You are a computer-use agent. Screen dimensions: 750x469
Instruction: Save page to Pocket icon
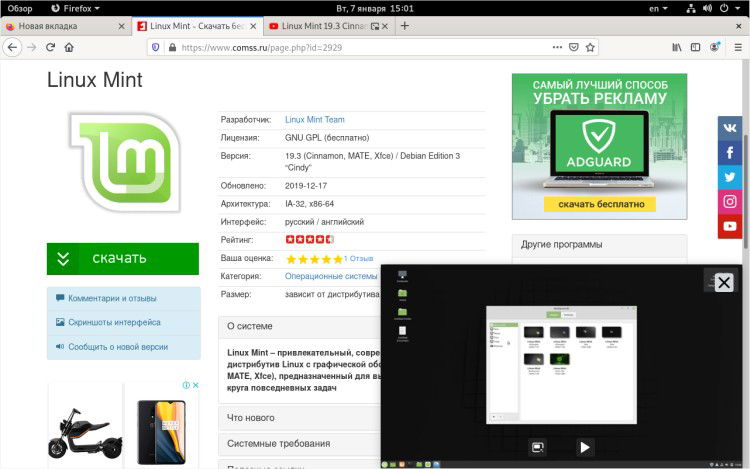coord(574,47)
